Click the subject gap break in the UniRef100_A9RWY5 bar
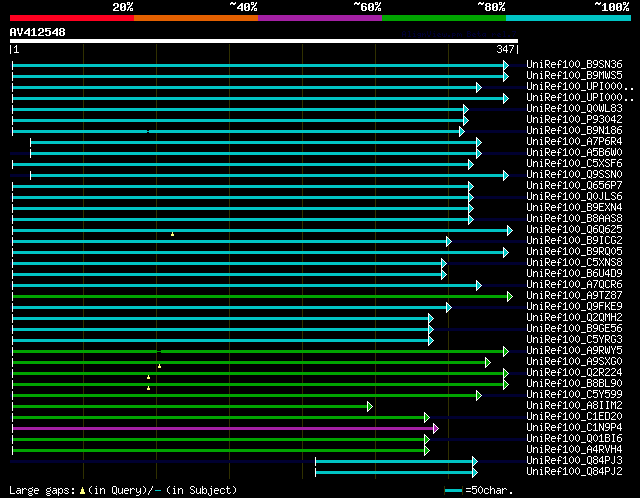Image resolution: width=640 pixels, height=498 pixels. point(160,351)
